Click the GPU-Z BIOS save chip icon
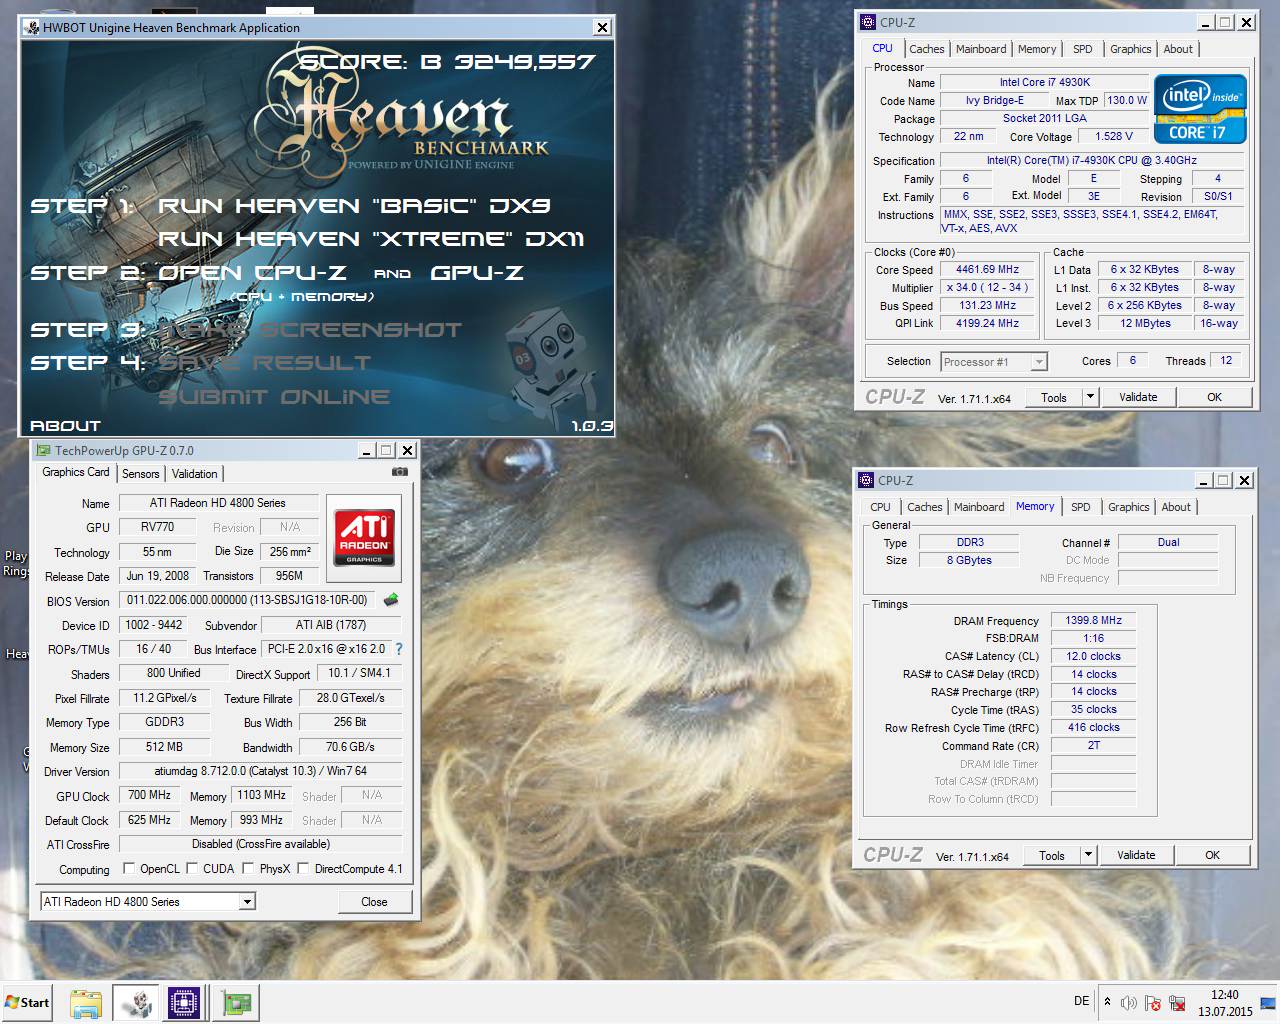This screenshot has height=1024, width=1280. tap(391, 600)
